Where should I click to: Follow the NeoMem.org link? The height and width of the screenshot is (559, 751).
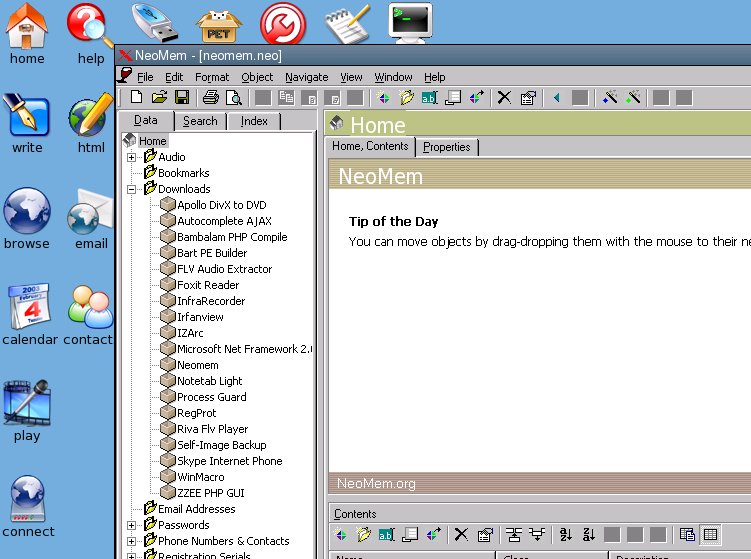pos(376,483)
